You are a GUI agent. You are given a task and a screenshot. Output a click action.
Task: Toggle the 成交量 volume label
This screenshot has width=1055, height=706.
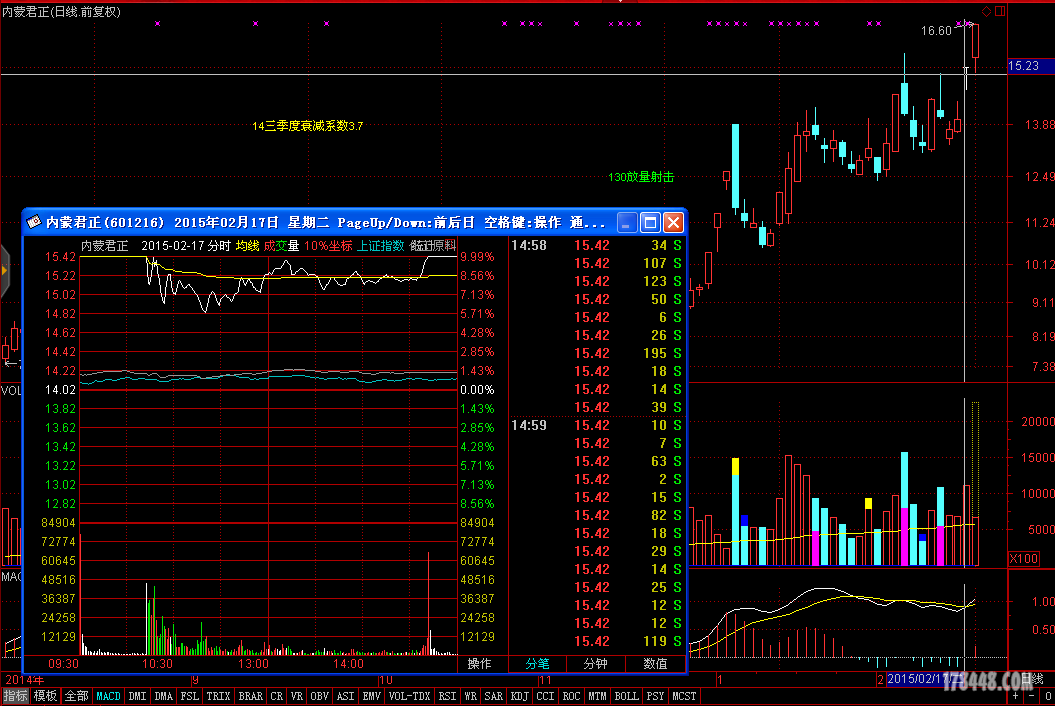[x=281, y=246]
